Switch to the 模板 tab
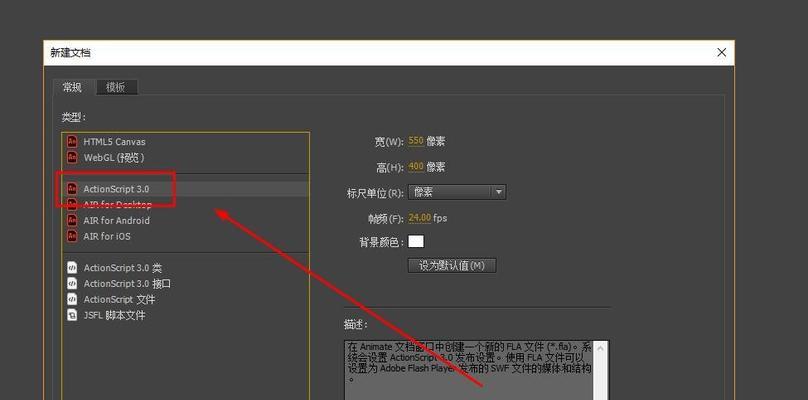Image resolution: width=808 pixels, height=400 pixels. click(x=116, y=87)
